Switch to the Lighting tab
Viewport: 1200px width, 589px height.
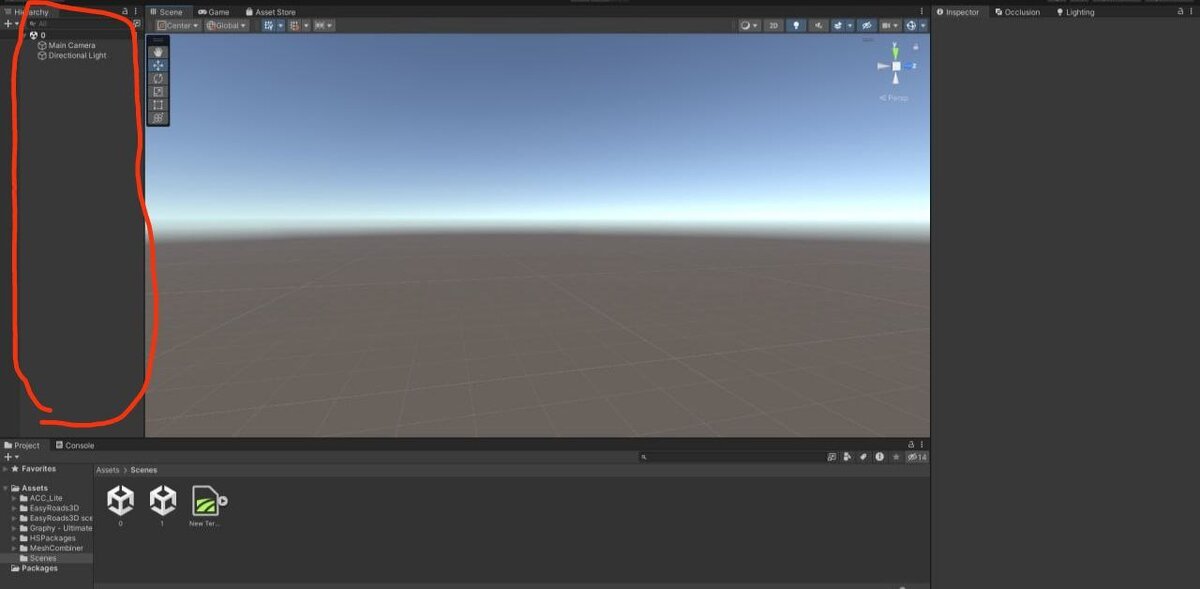(x=1076, y=12)
